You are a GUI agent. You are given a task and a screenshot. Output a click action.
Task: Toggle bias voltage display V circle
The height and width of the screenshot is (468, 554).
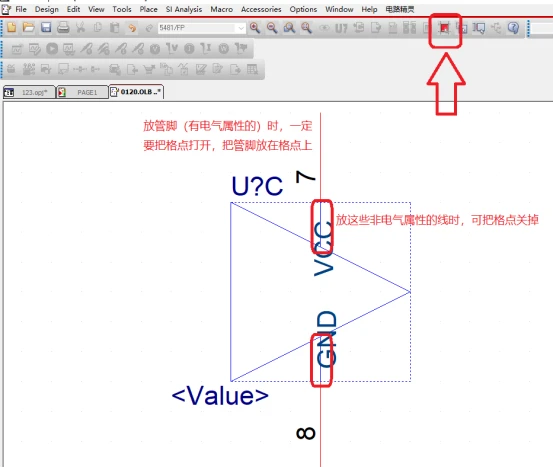[x=155, y=49]
